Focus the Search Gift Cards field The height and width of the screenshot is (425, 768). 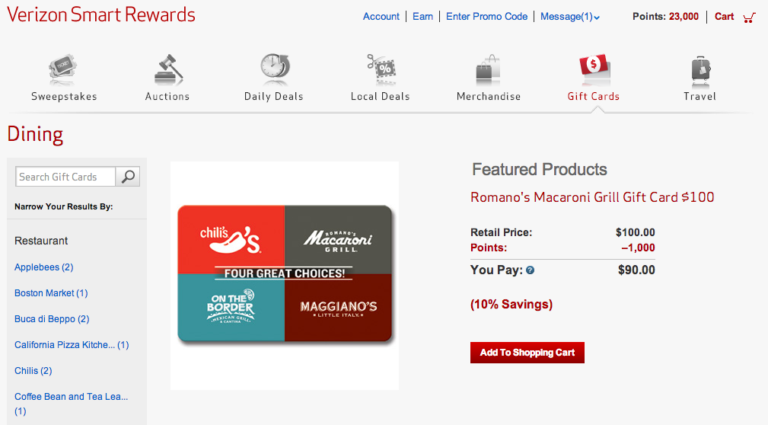pos(65,177)
